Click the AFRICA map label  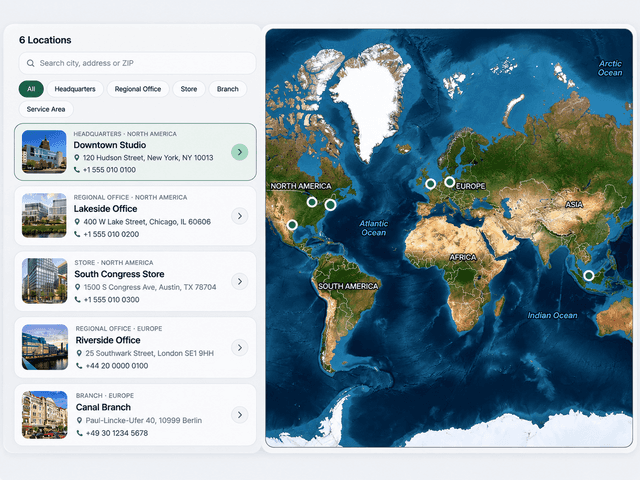click(463, 257)
